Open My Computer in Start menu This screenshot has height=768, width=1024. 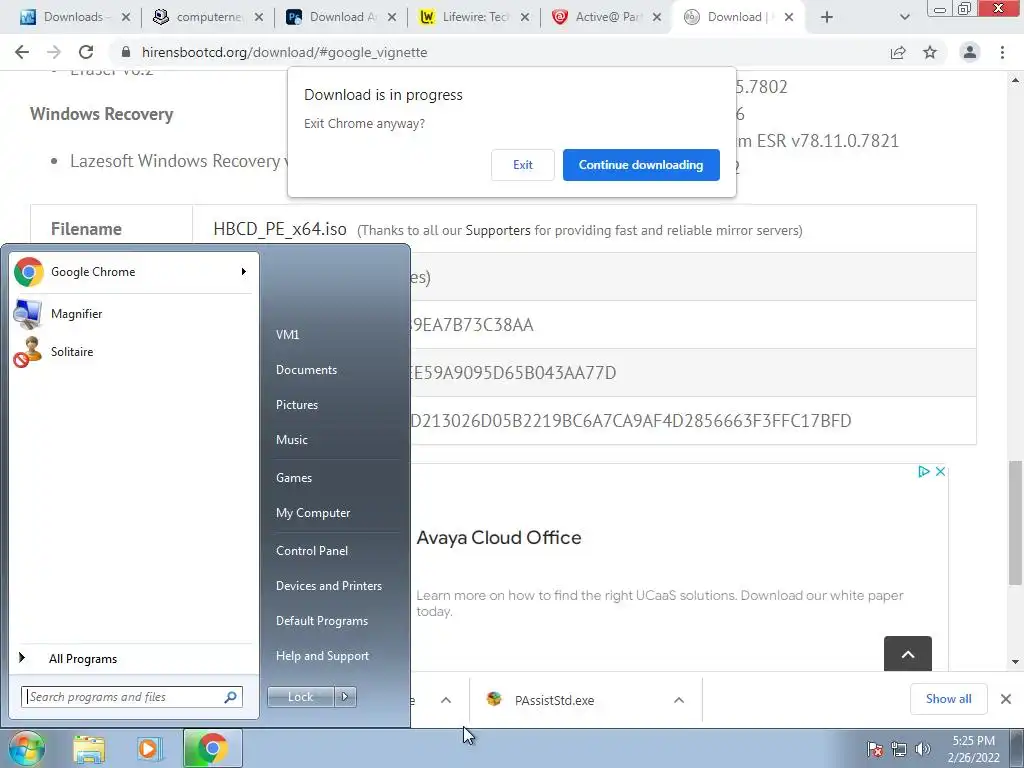[313, 513]
